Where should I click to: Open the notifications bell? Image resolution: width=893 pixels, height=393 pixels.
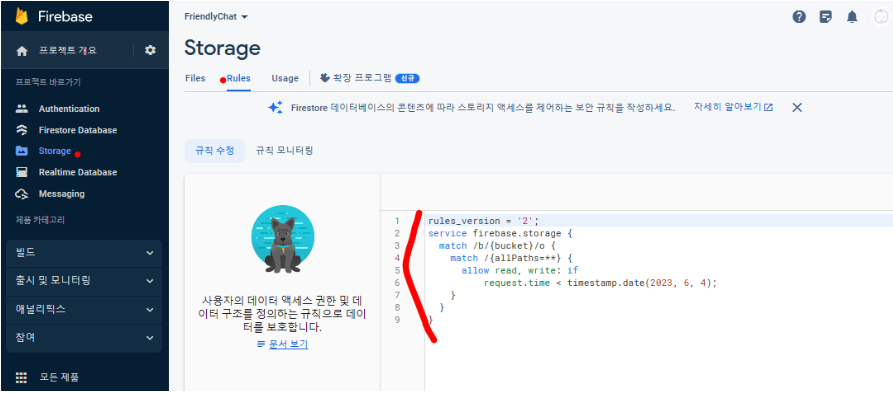[x=852, y=17]
